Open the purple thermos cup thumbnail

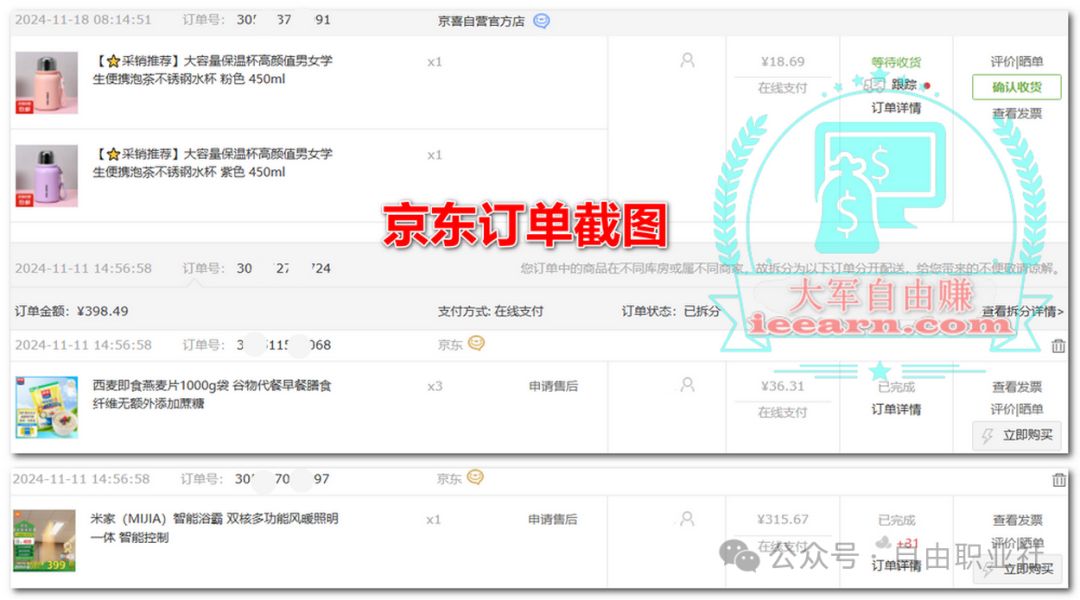point(46,176)
